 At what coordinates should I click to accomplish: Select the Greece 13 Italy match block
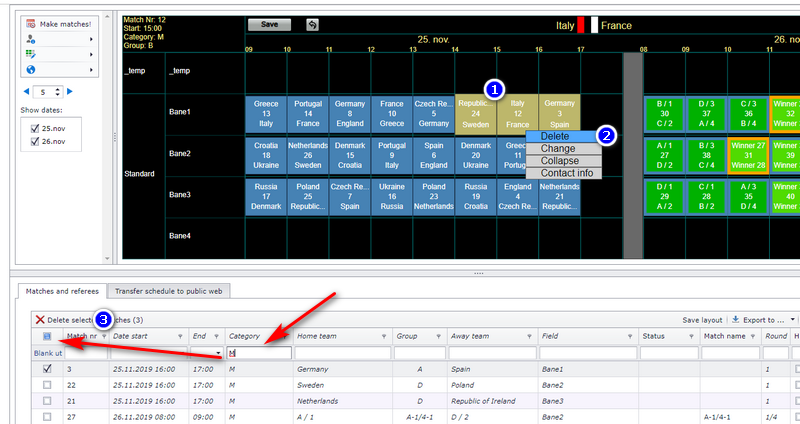coord(266,113)
